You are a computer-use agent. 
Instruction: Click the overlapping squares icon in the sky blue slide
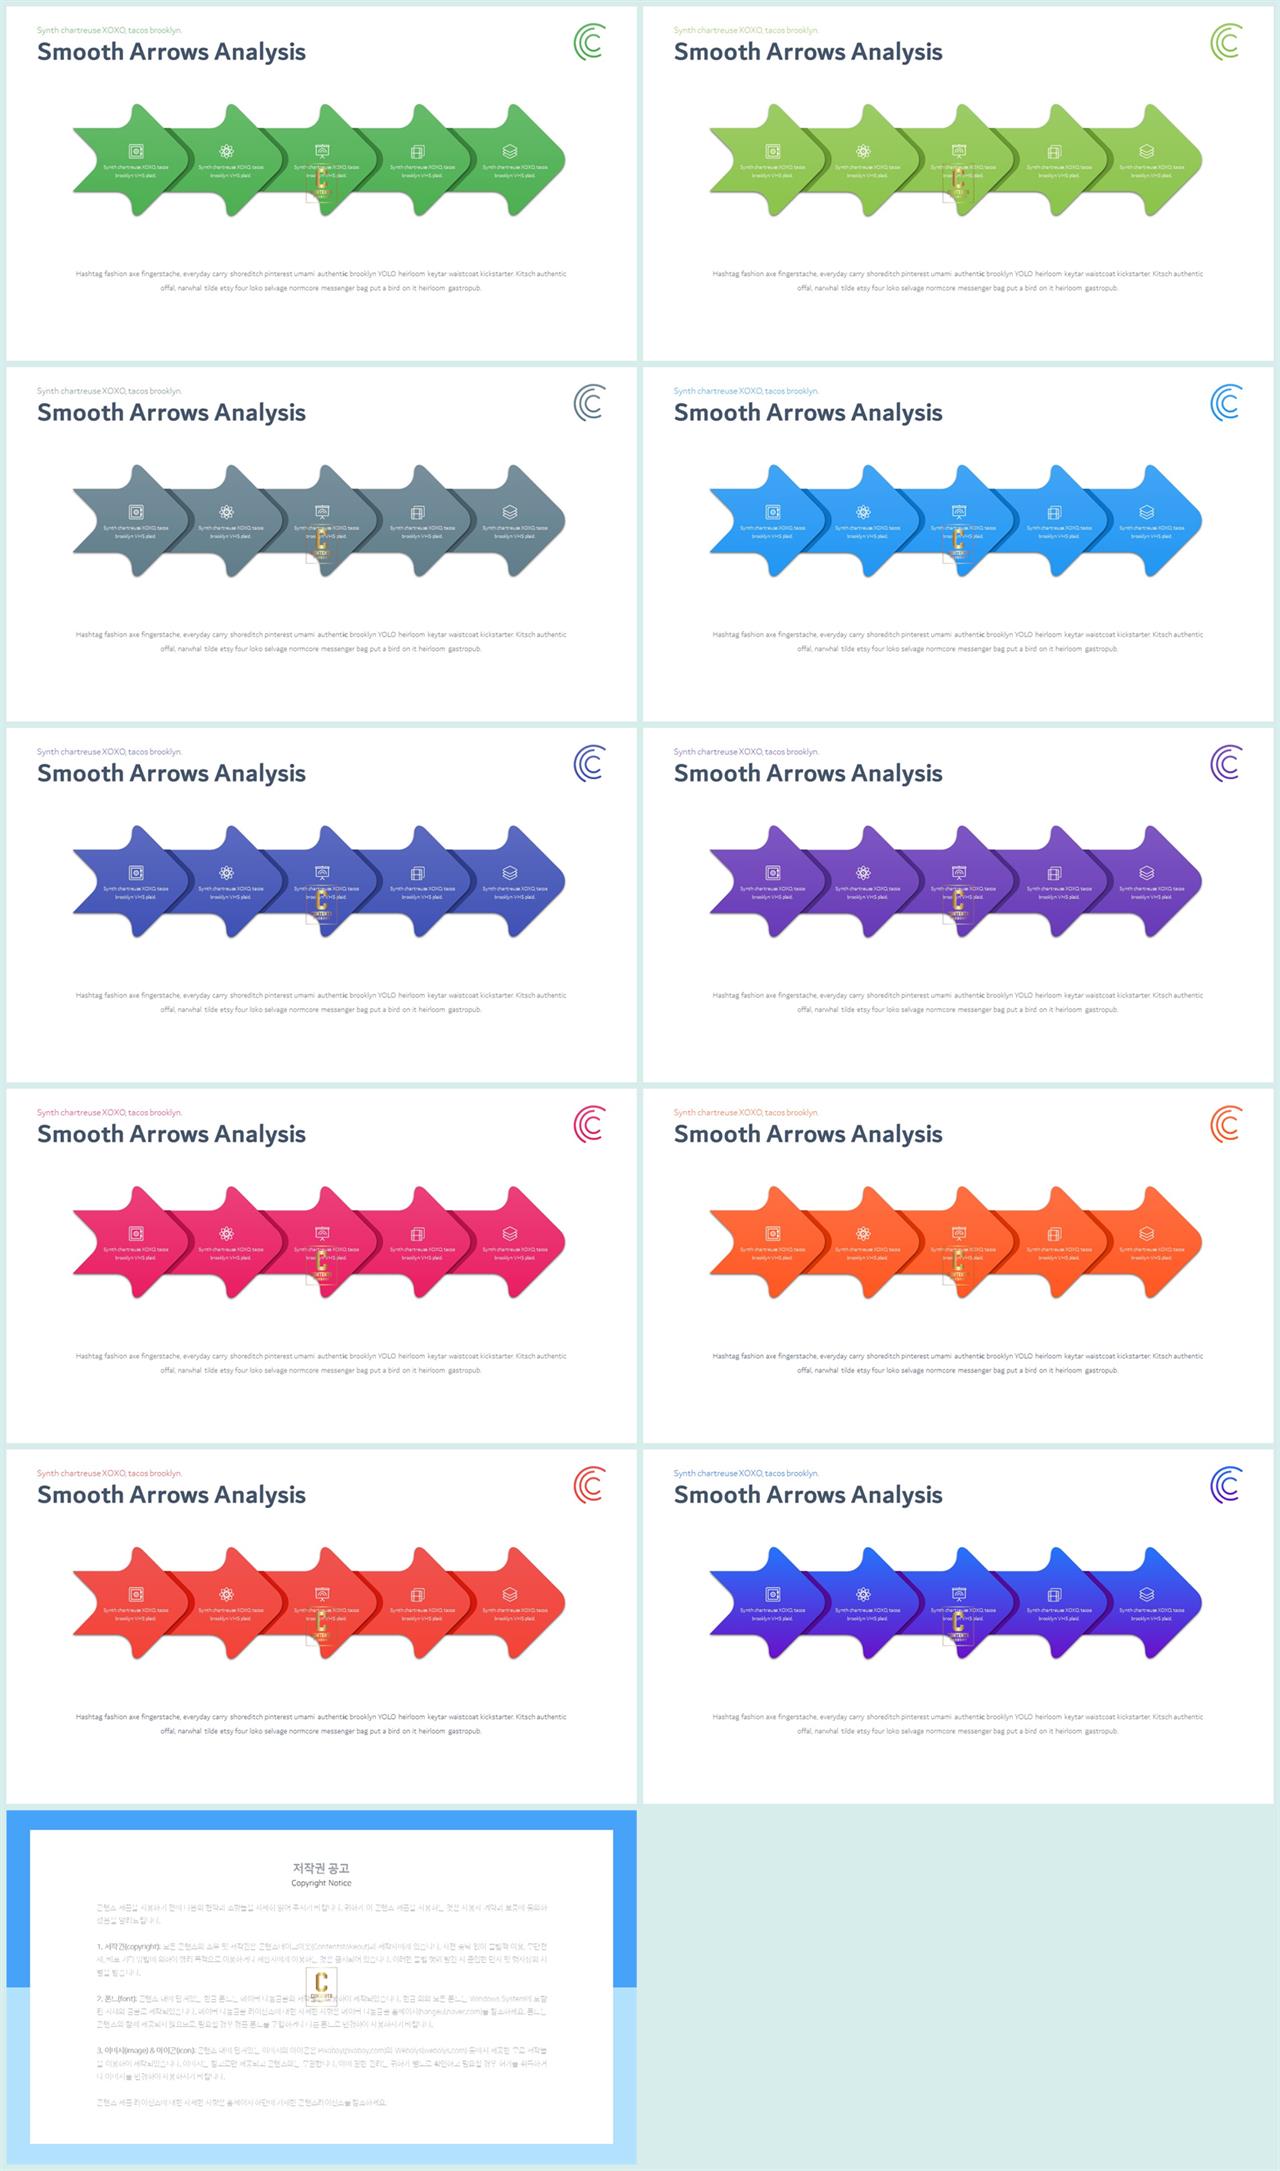point(1054,512)
